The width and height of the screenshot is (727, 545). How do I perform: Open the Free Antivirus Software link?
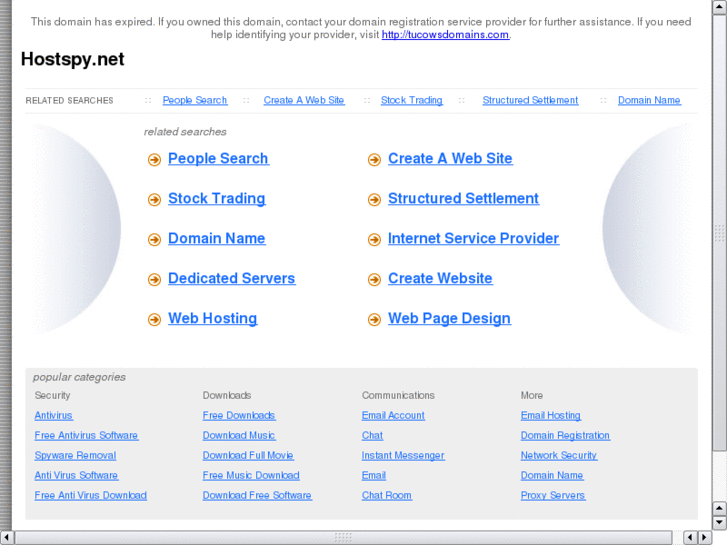click(86, 436)
